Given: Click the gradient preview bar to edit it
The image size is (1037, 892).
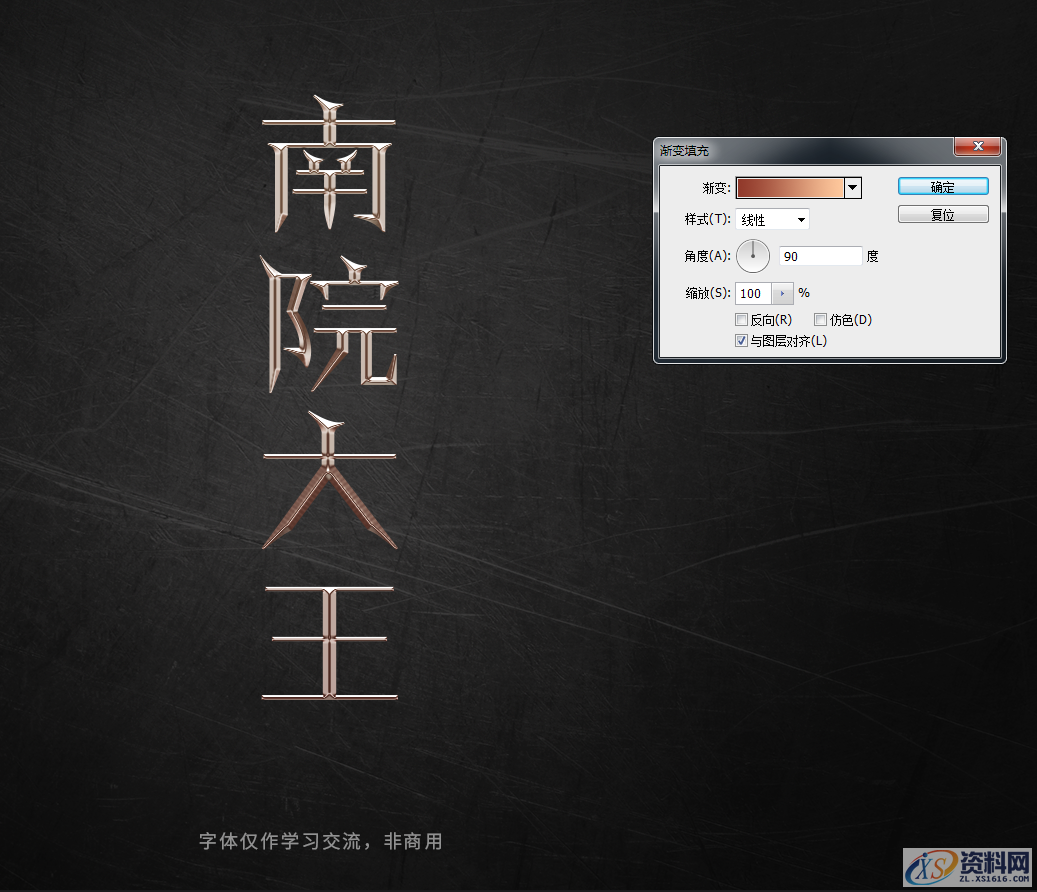Looking at the screenshot, I should (x=788, y=187).
